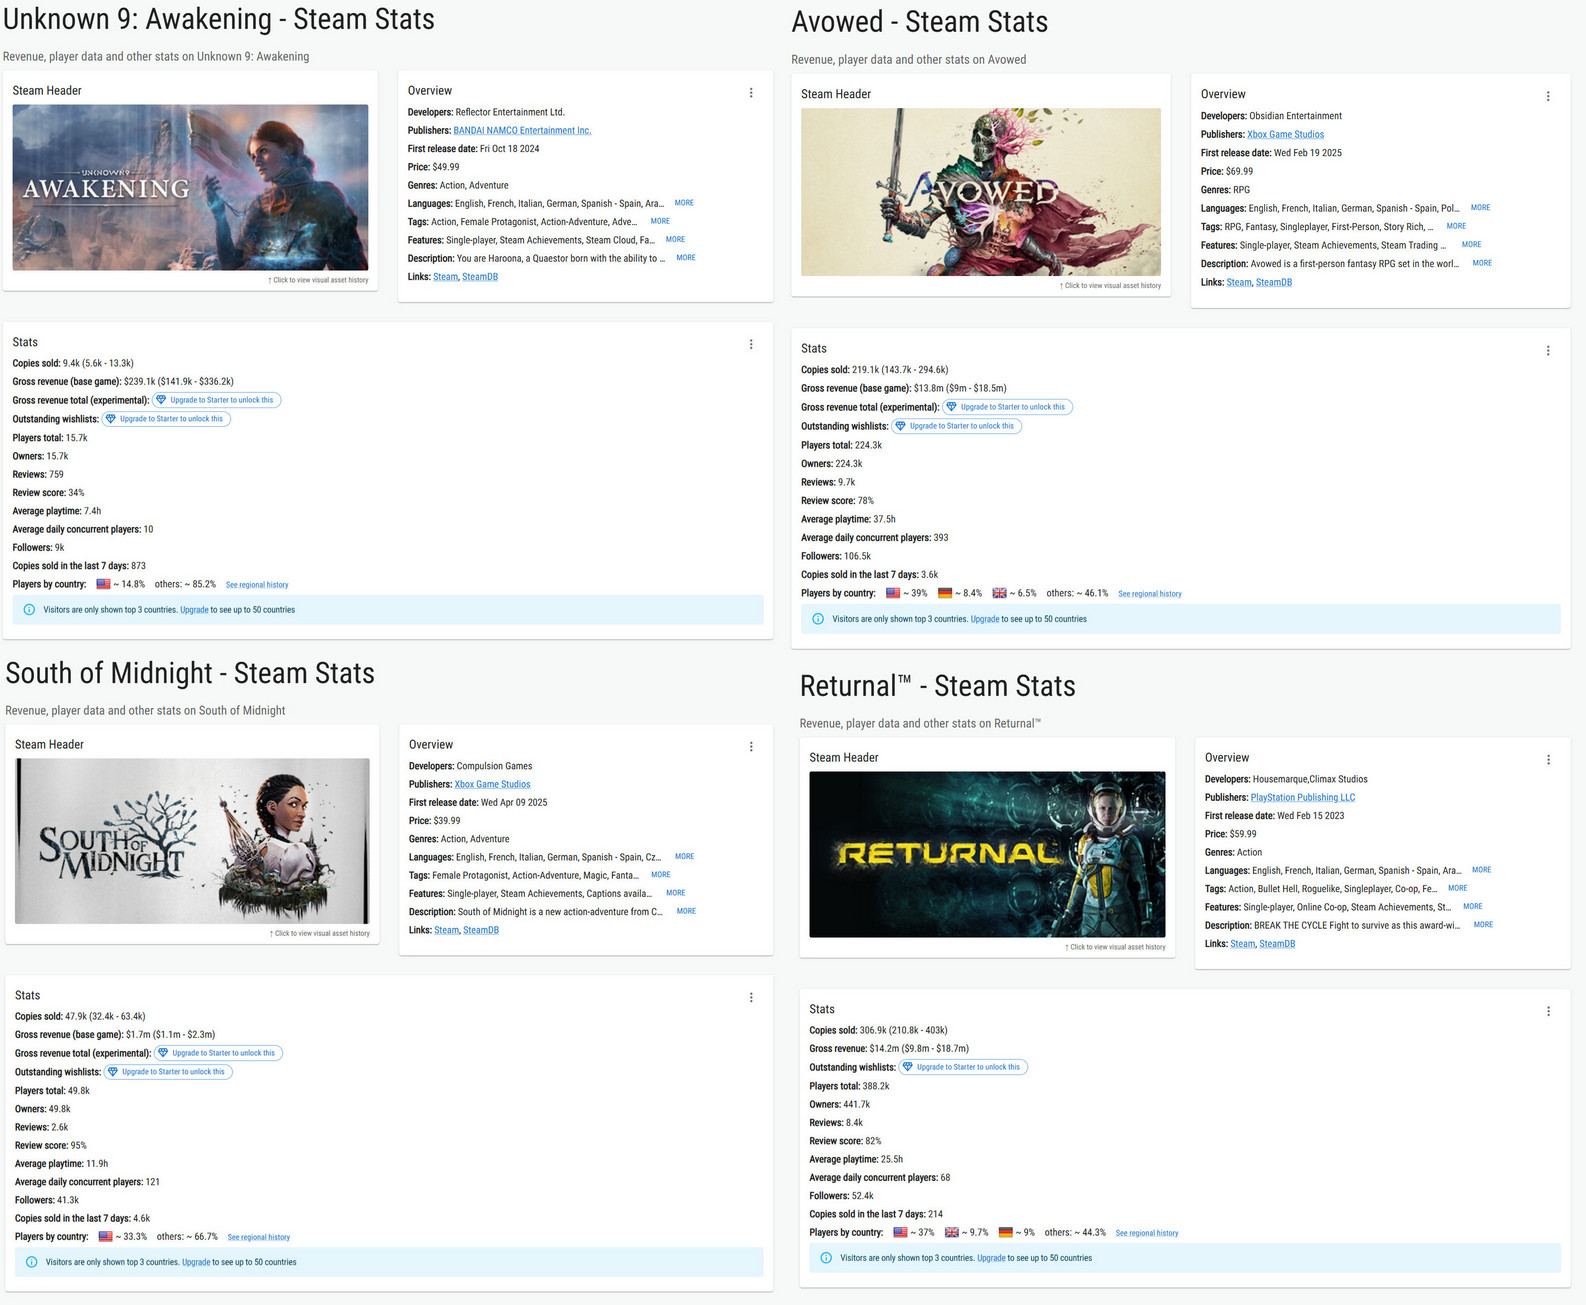This screenshot has width=1586, height=1305.
Task: Expand Avowed Features with MORE
Action: [x=1471, y=245]
